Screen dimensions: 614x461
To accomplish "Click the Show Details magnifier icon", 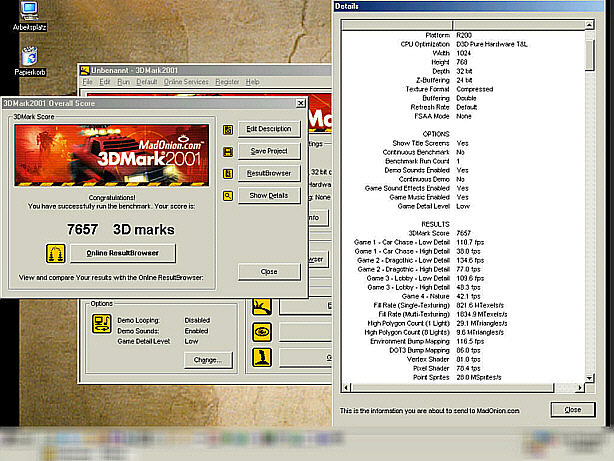I will 228,196.
